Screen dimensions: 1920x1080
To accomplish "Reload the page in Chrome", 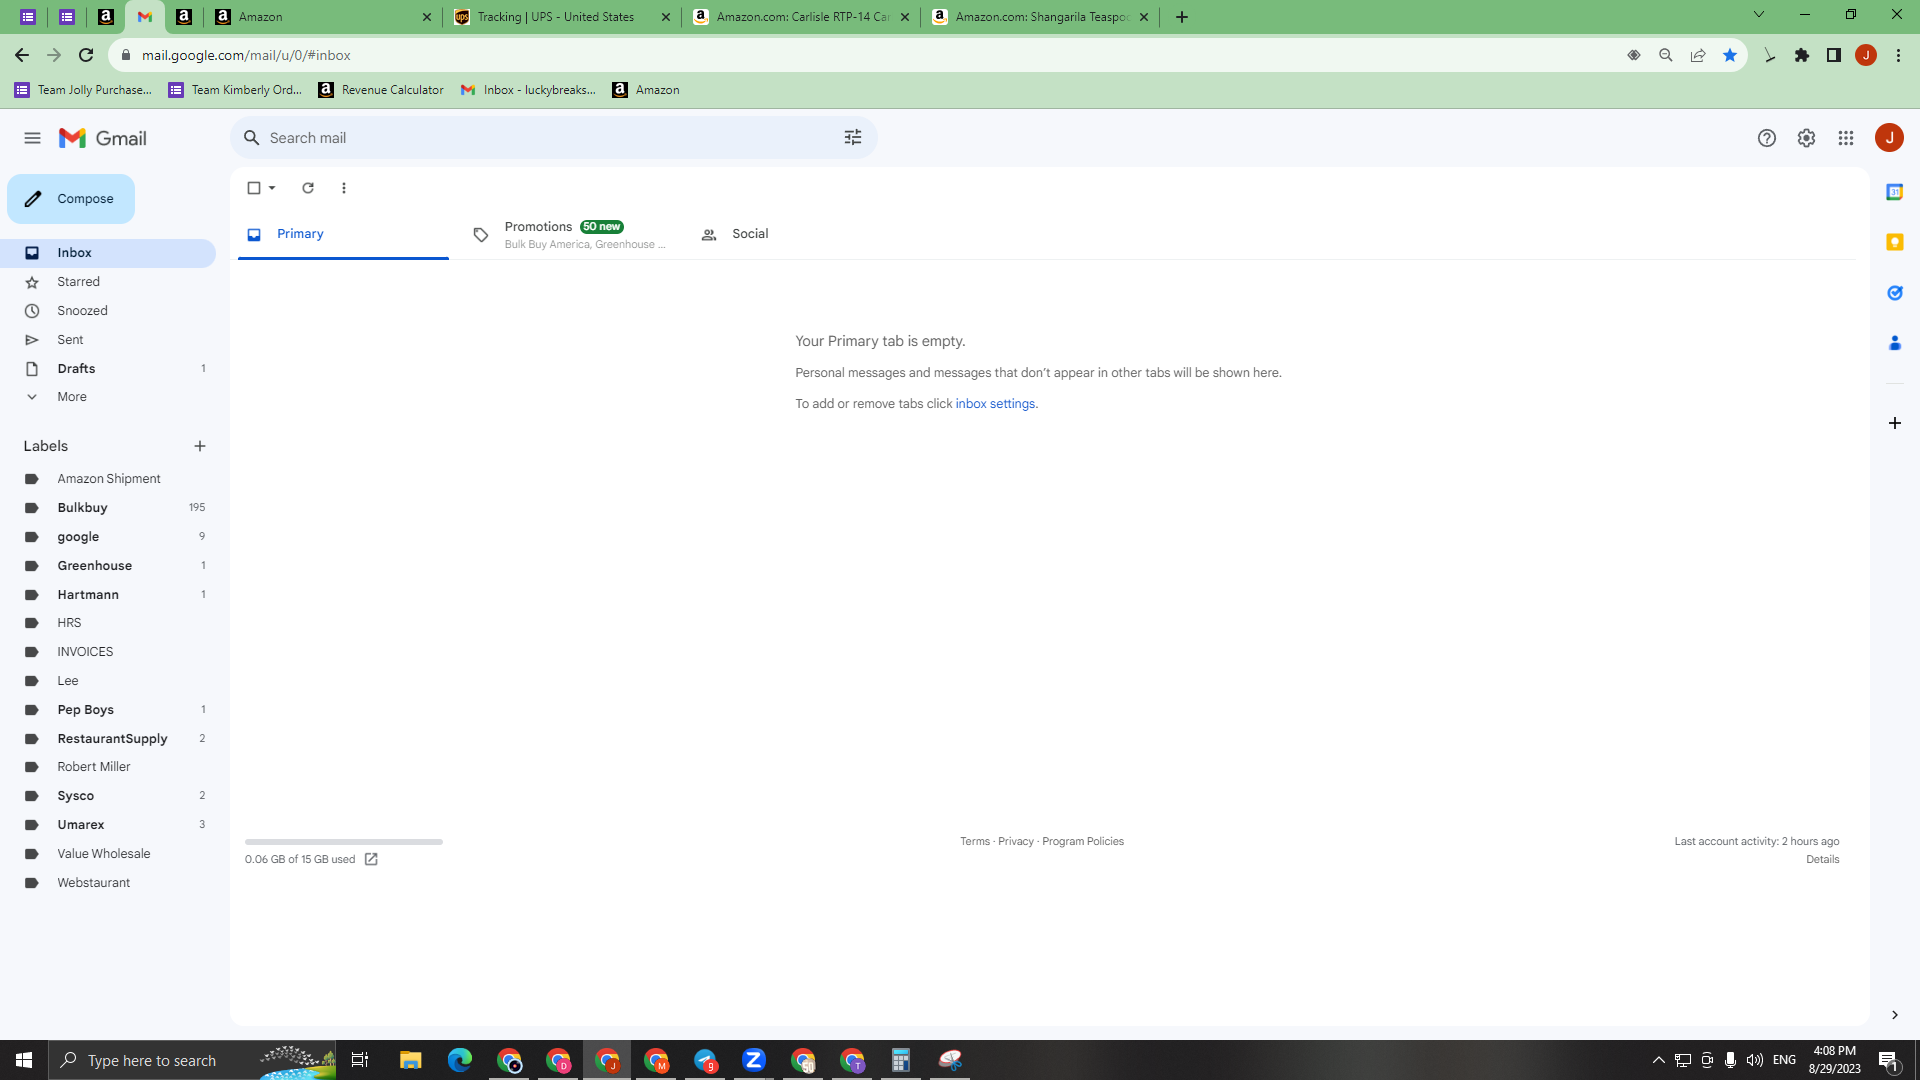I will (86, 55).
